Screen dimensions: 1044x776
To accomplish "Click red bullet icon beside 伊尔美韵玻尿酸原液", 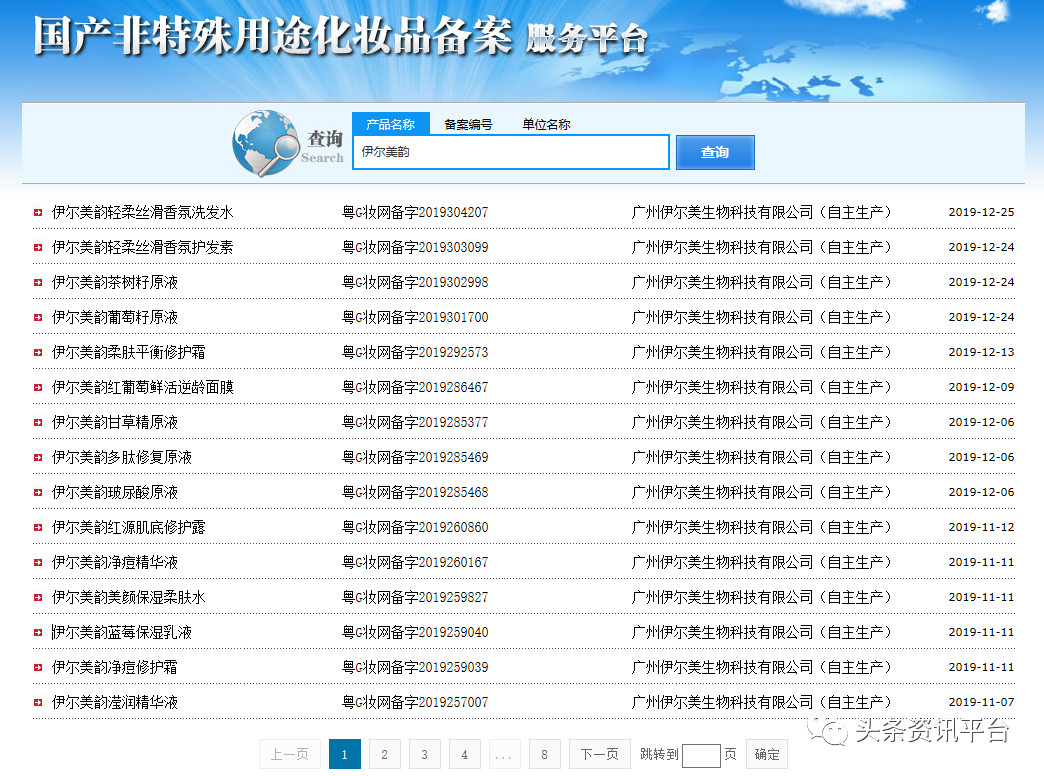I will [x=37, y=493].
